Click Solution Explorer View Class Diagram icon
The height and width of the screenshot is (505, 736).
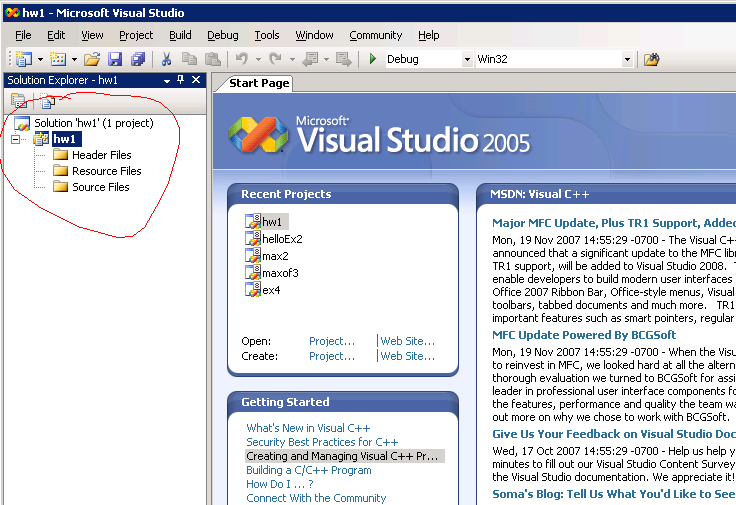(x=47, y=100)
